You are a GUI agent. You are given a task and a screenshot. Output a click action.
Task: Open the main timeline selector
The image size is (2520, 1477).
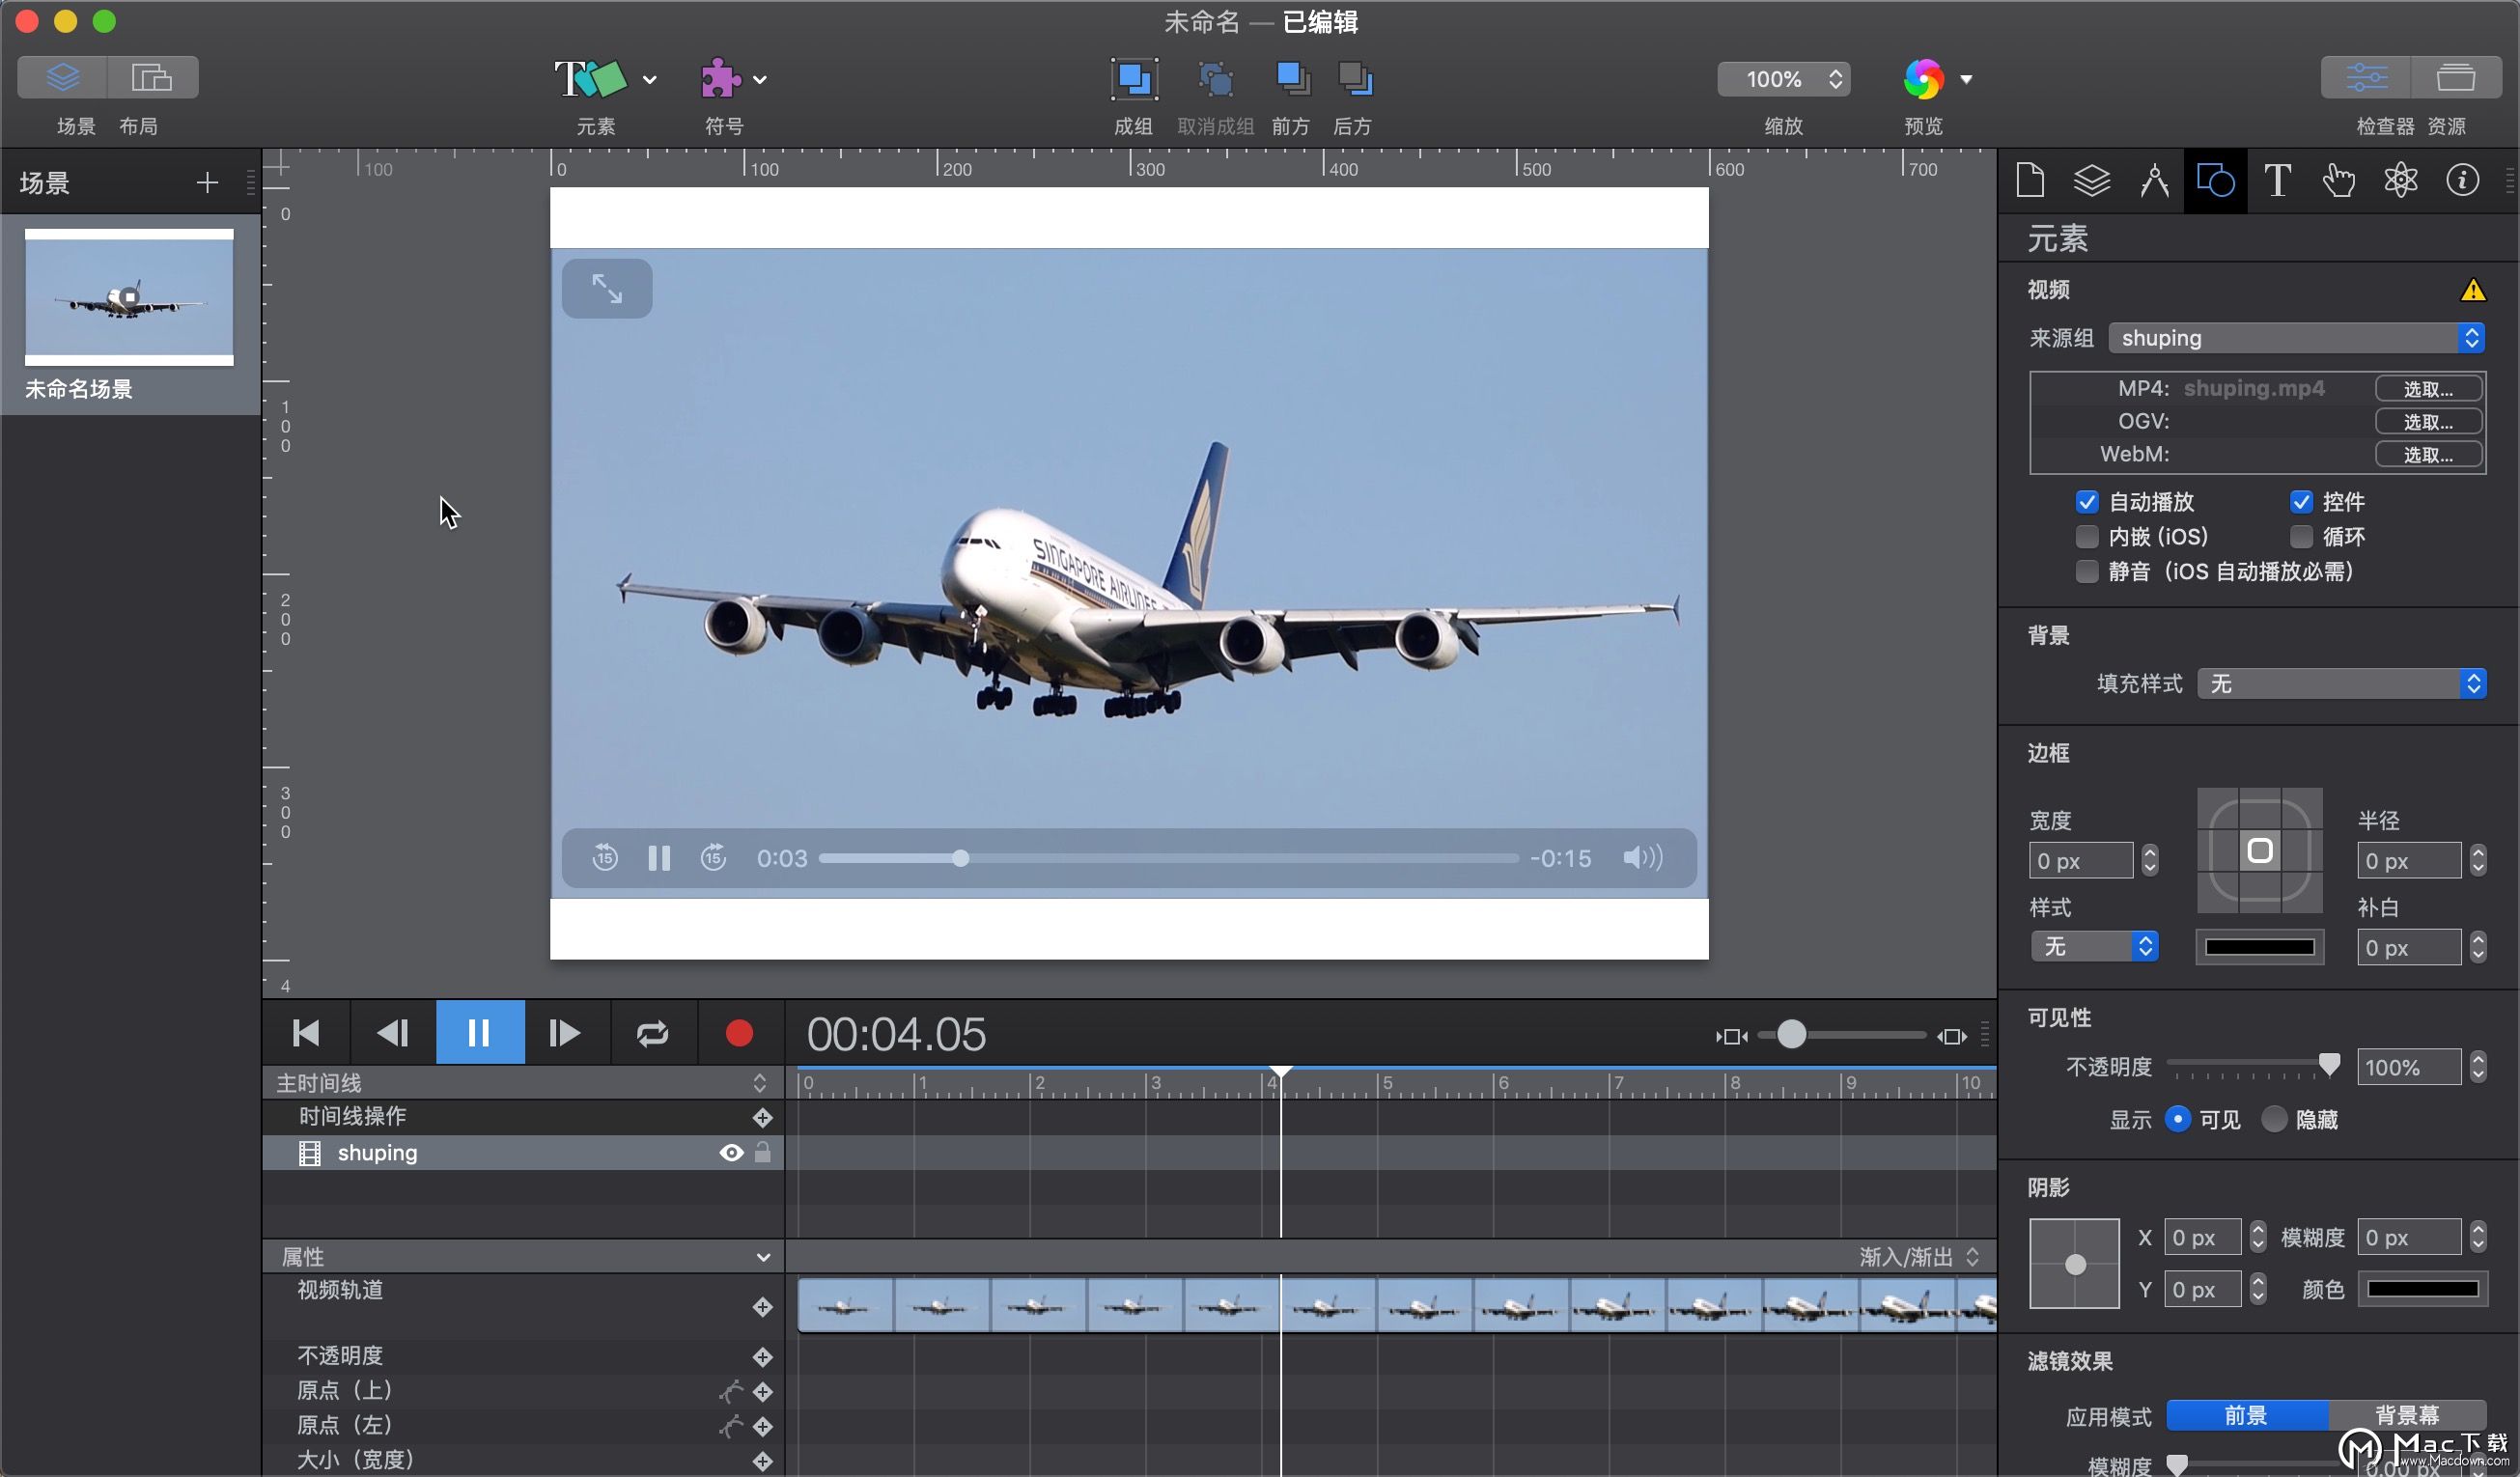(522, 1082)
